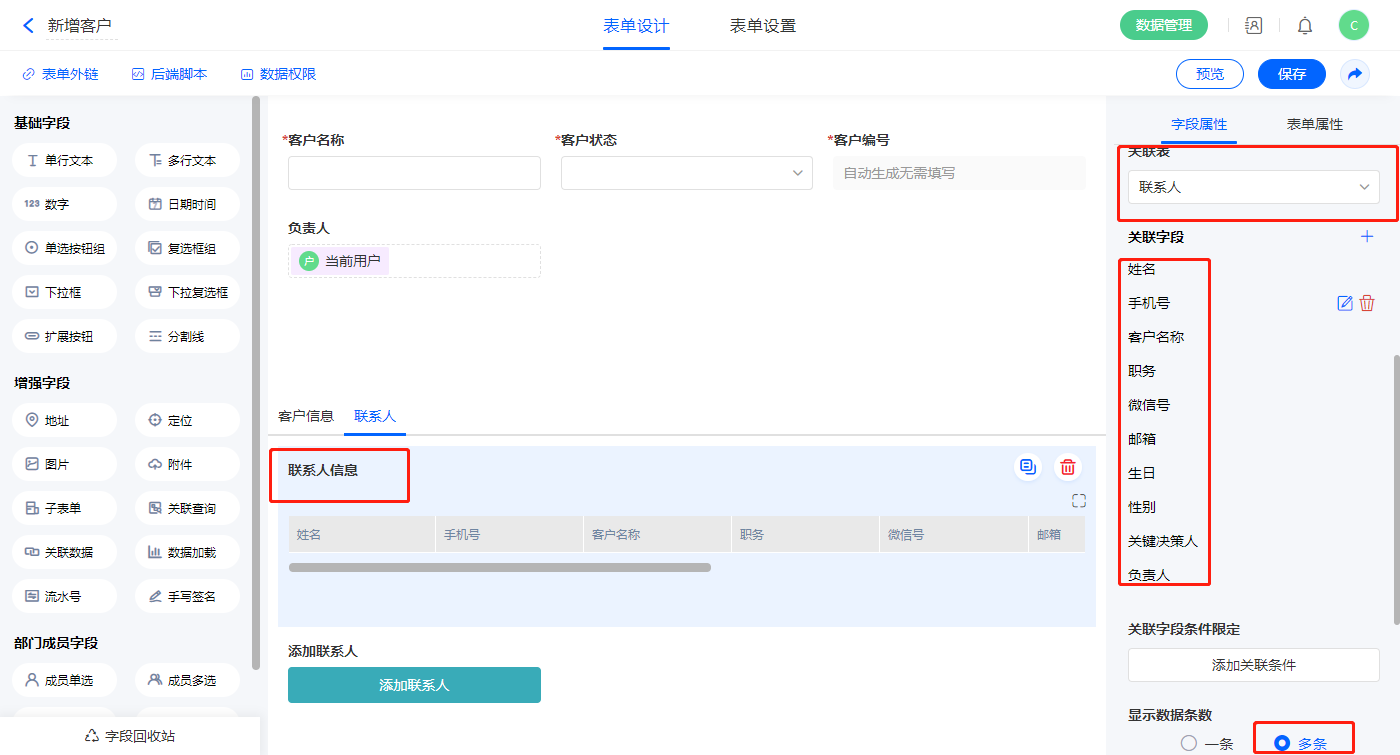The height and width of the screenshot is (755, 1400).
Task: Click the fullscreen expand icon above table
Action: click(x=1078, y=501)
